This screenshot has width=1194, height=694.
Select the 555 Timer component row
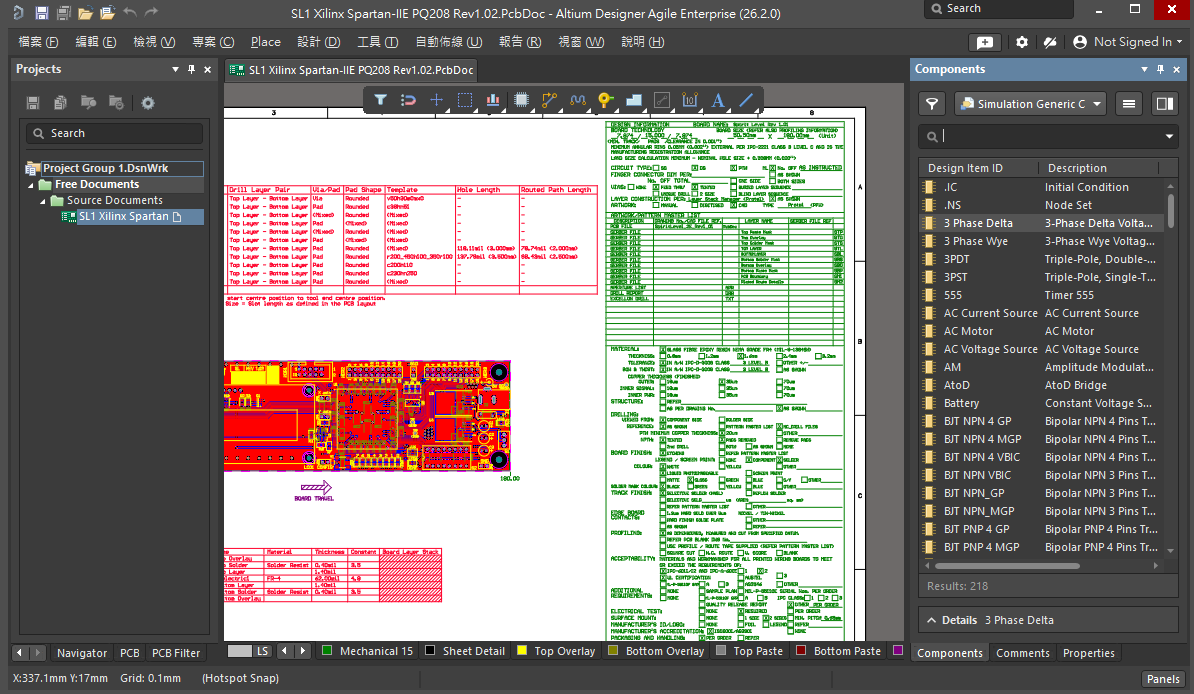coord(1041,295)
